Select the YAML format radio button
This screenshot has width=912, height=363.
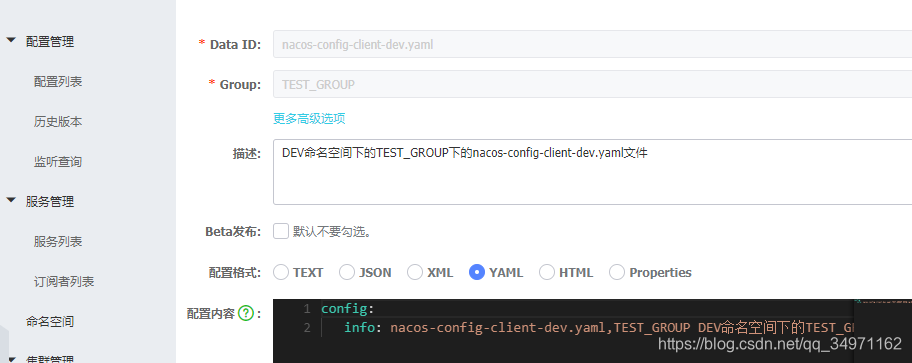point(477,272)
